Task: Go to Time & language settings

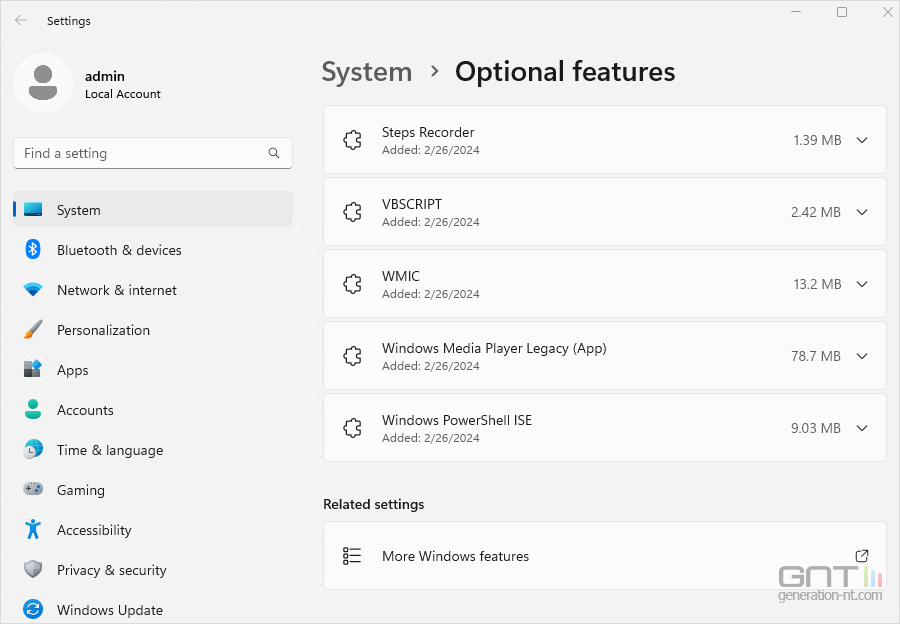Action: click(109, 450)
